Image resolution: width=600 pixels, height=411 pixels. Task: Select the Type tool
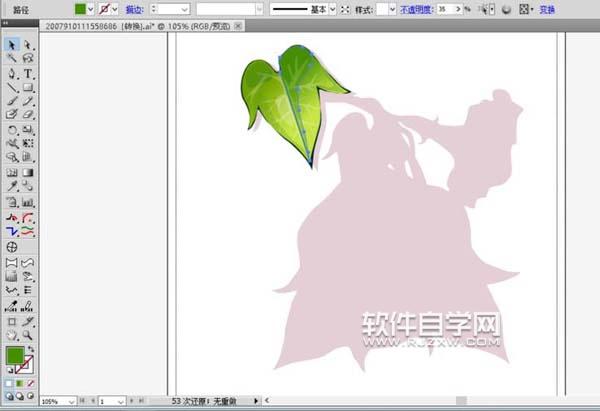click(28, 73)
